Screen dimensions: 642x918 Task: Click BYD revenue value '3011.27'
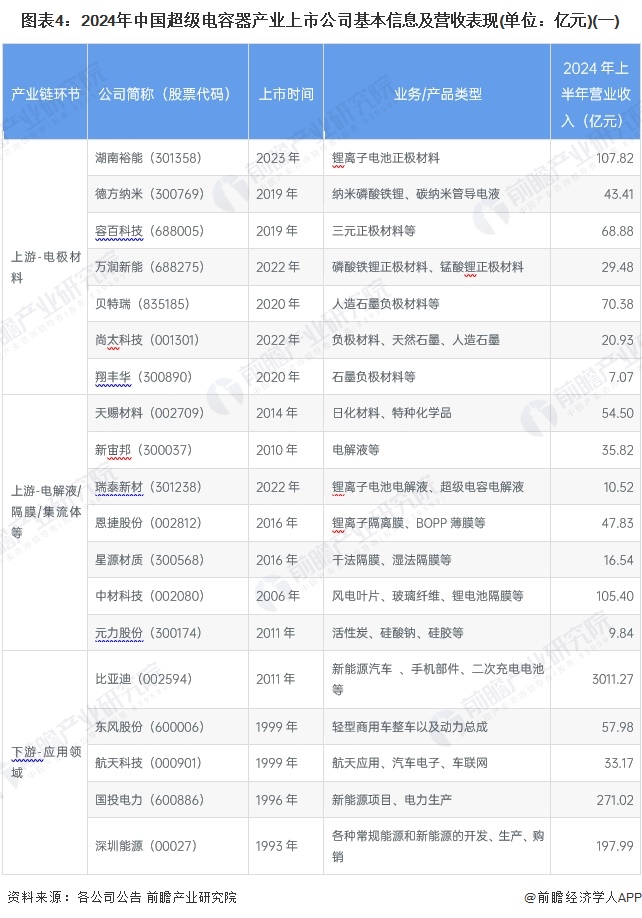pyautogui.click(x=612, y=679)
